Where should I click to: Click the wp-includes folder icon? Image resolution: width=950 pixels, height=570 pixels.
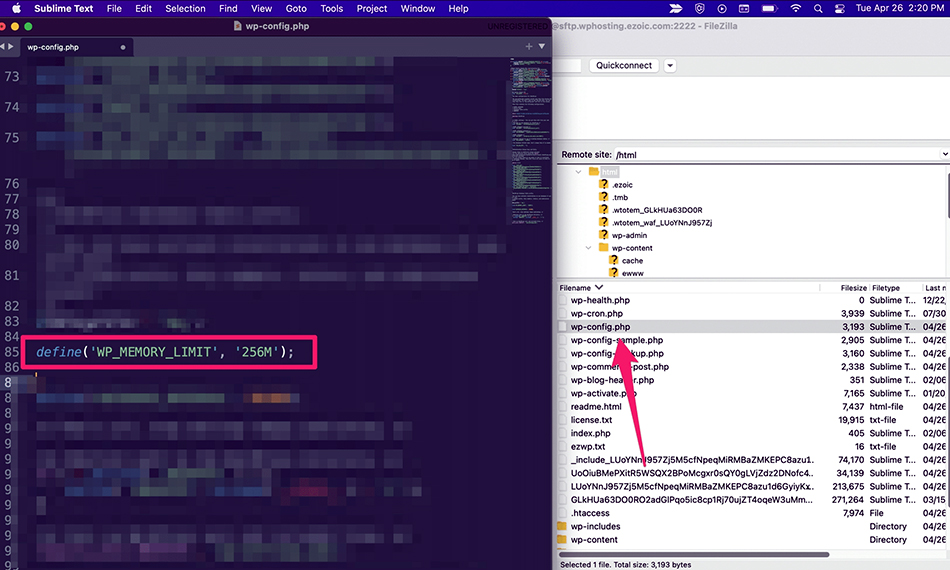pyautogui.click(x=562, y=526)
